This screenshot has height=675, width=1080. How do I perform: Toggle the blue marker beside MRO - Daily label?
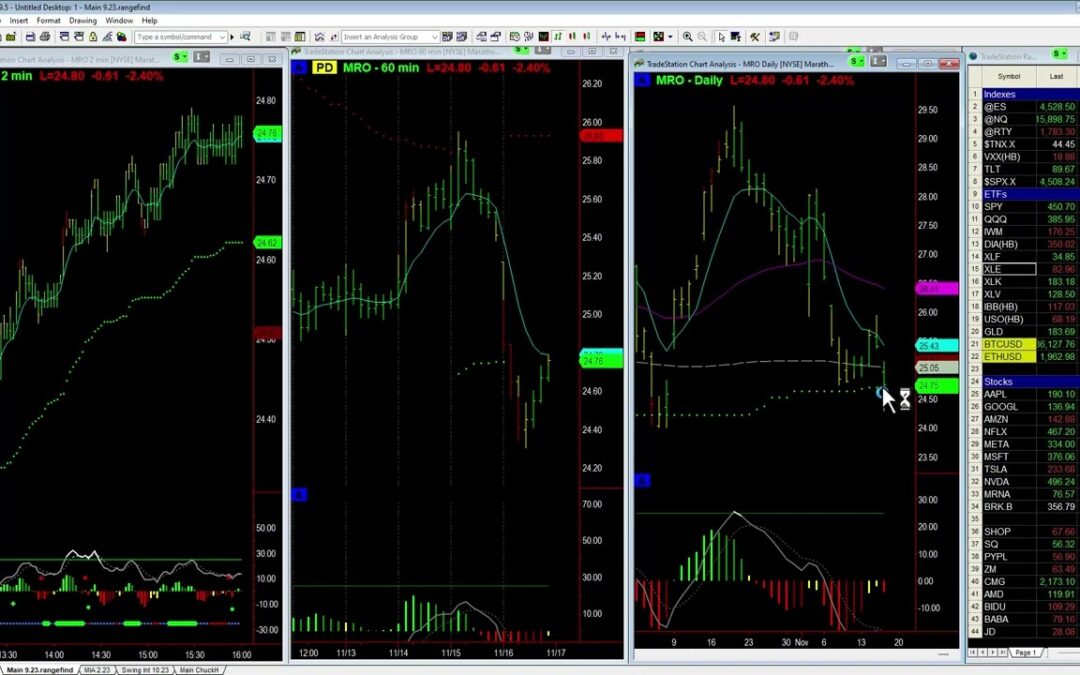click(x=642, y=80)
